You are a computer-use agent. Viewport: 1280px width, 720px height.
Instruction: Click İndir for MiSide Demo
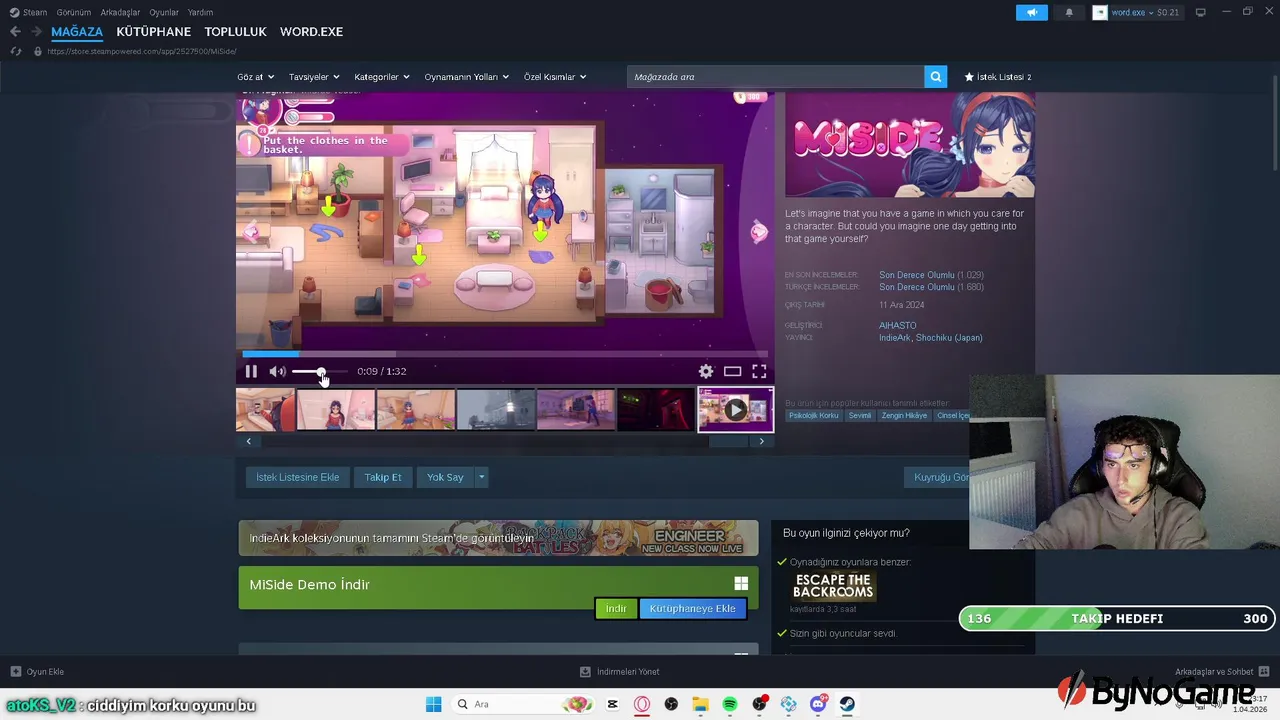616,608
